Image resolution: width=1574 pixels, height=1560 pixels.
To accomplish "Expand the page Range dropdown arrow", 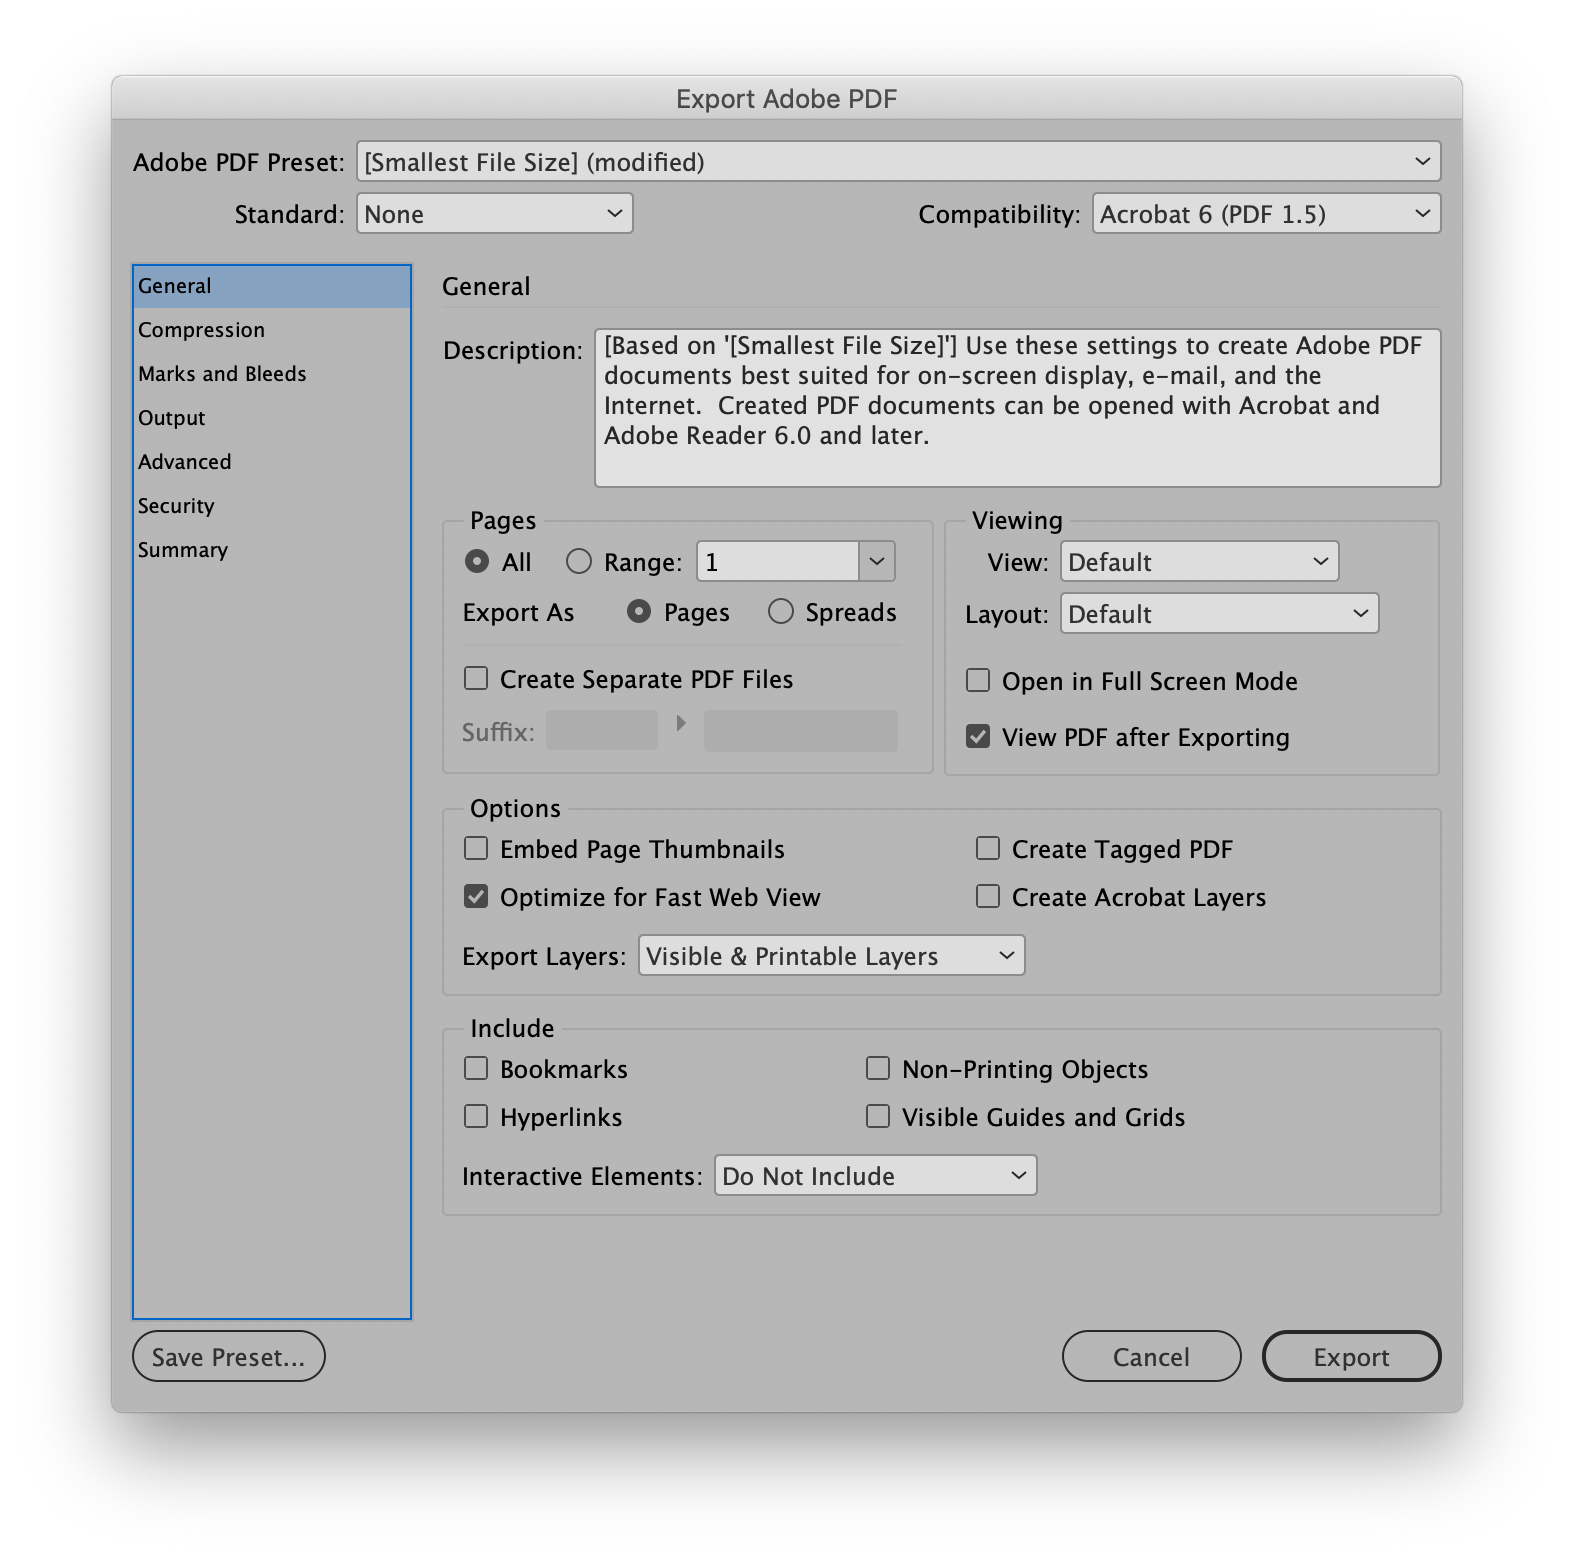I will [877, 562].
